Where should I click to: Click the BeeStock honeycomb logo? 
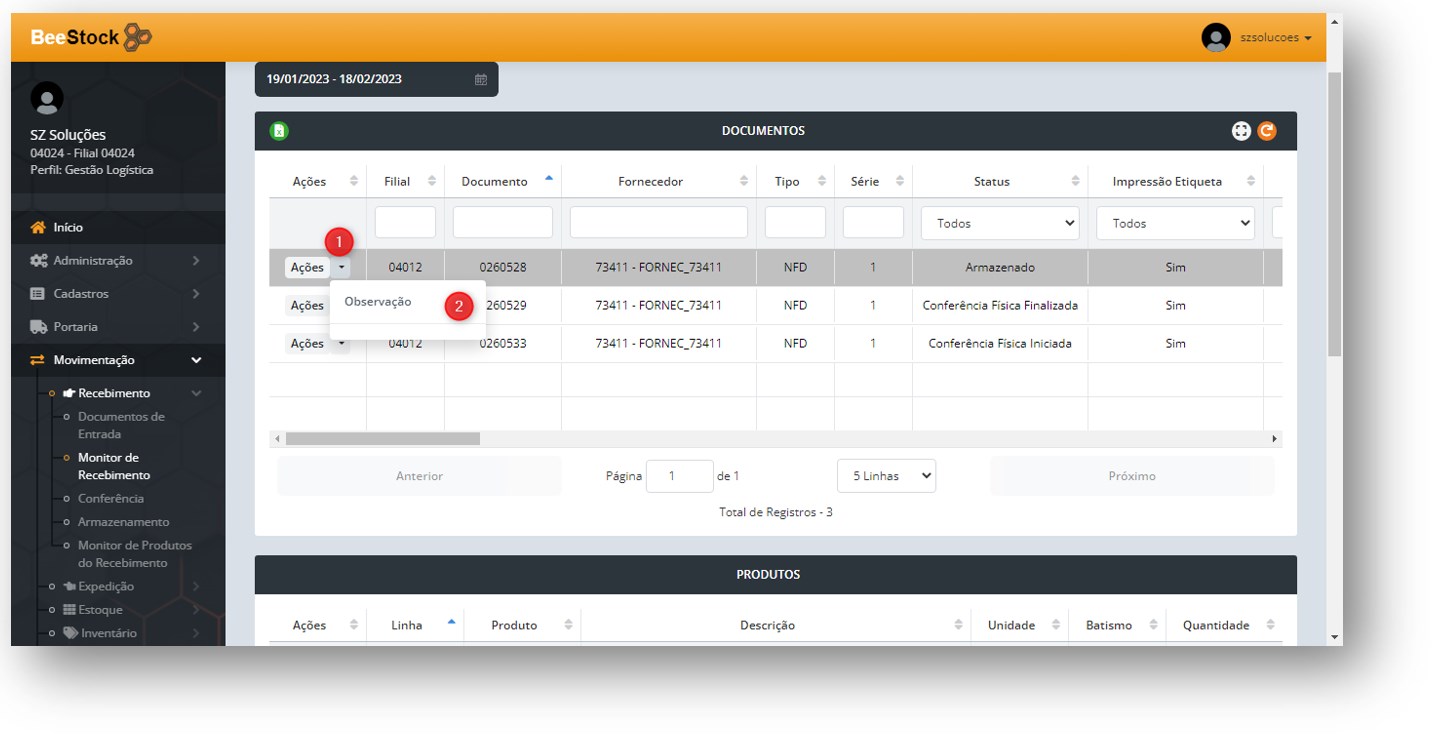click(x=137, y=38)
